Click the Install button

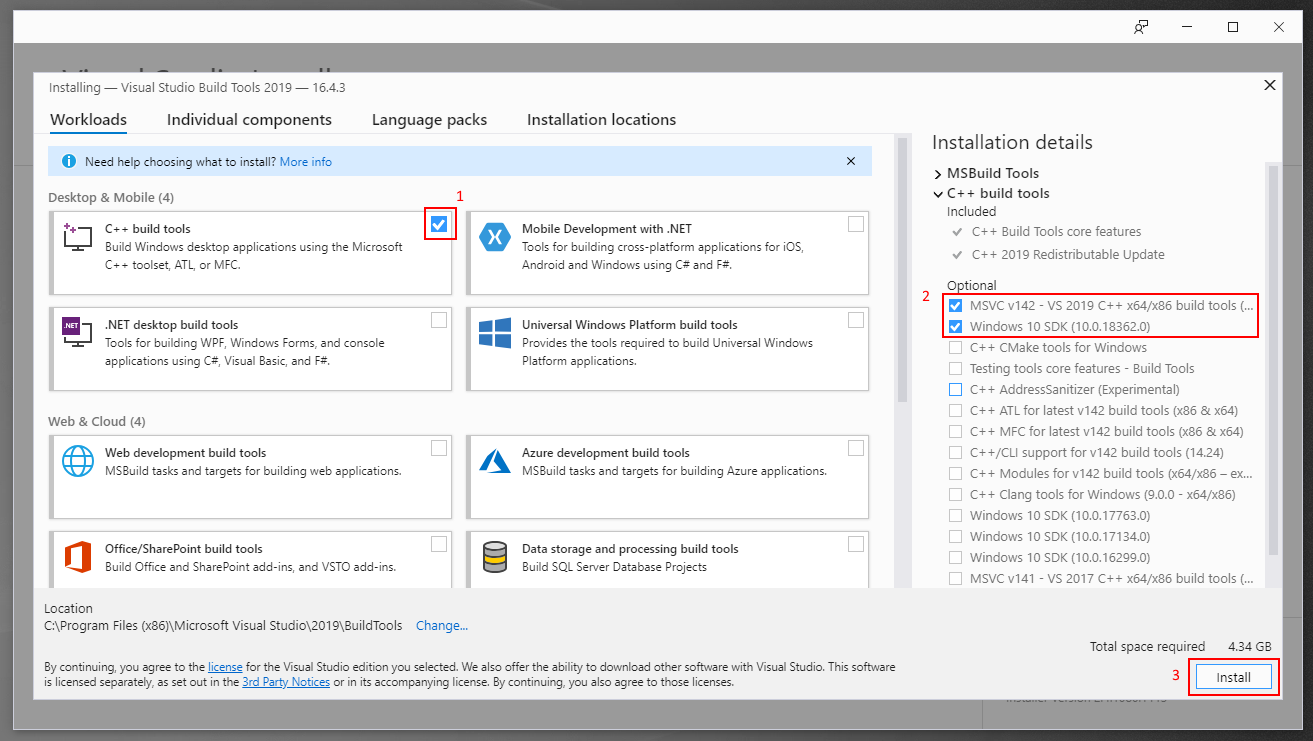[1233, 677]
